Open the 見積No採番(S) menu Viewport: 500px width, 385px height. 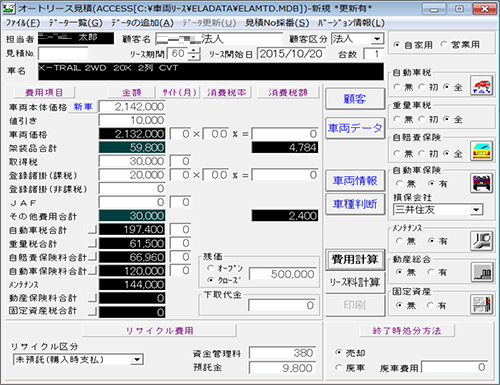click(x=277, y=23)
